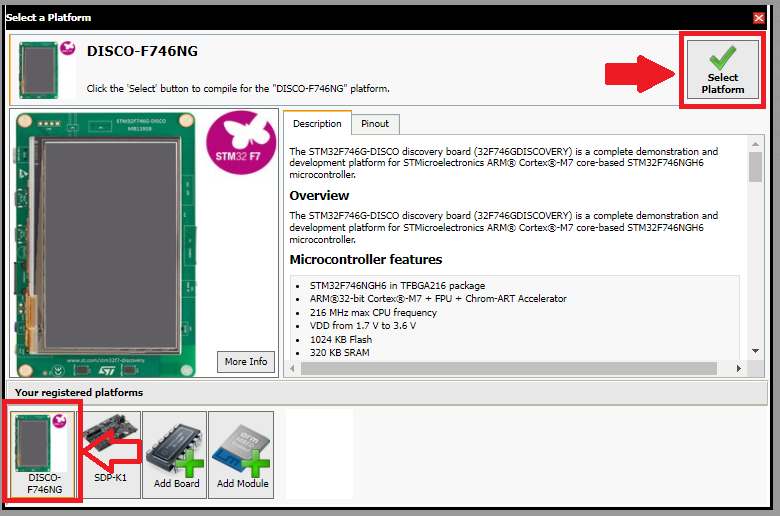
Task: Click description scrollbar up arrow
Action: click(755, 144)
